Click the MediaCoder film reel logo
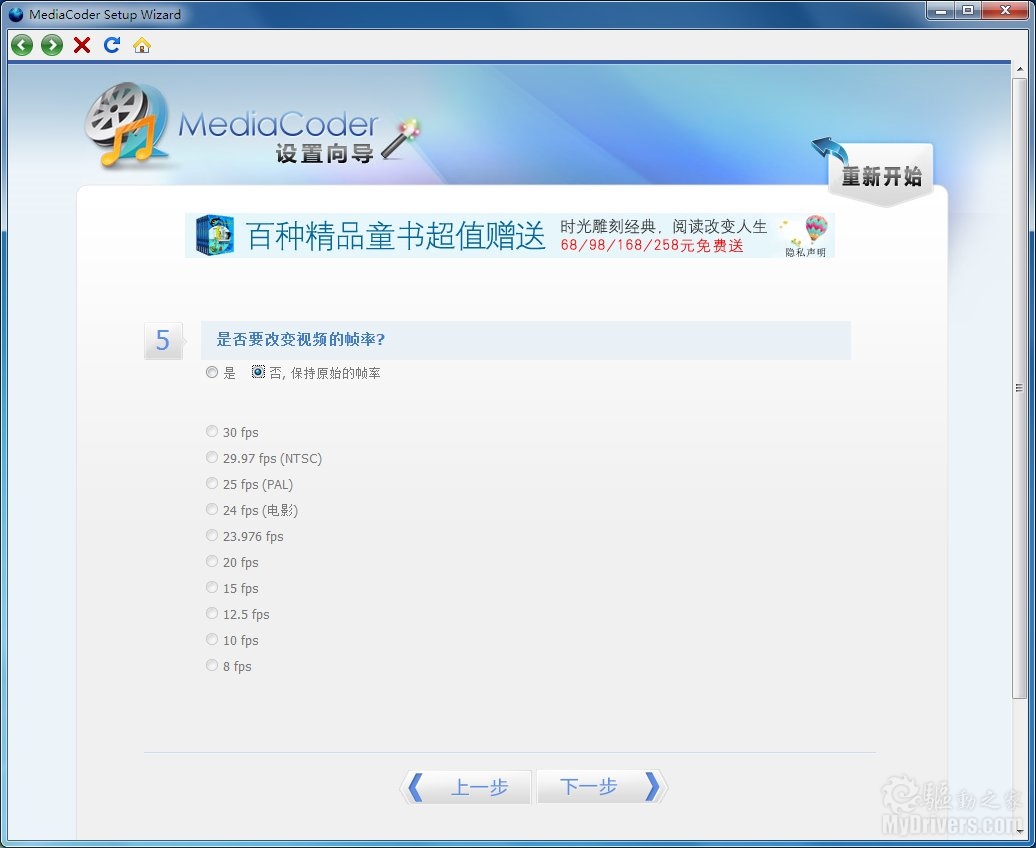 (126, 124)
